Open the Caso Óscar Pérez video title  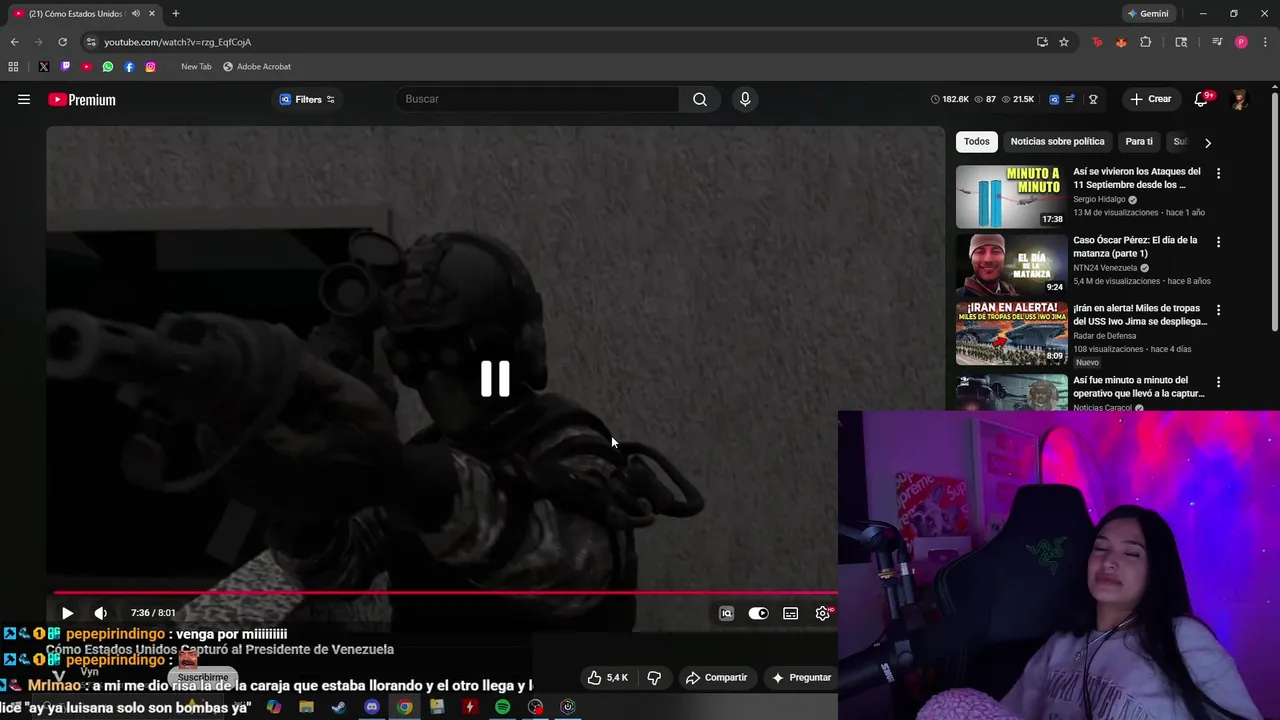(1135, 247)
